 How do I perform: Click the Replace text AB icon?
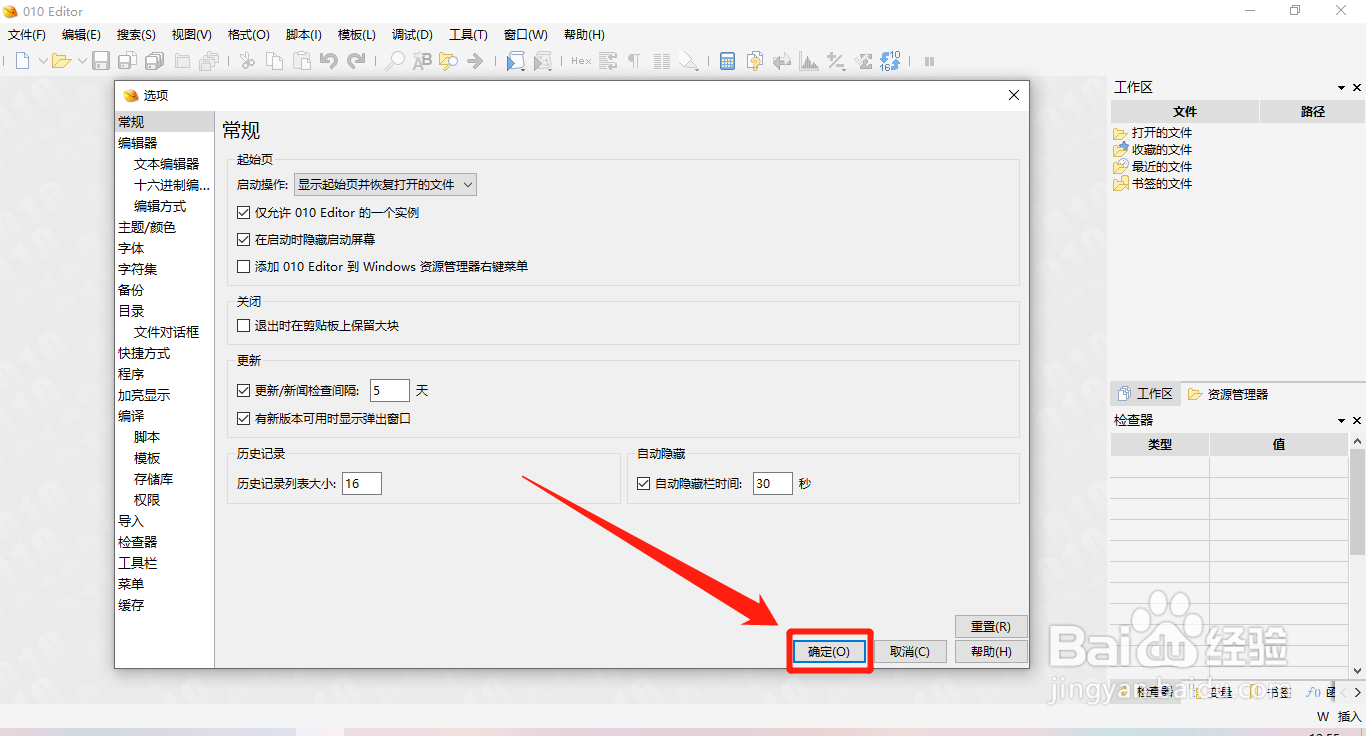click(422, 61)
